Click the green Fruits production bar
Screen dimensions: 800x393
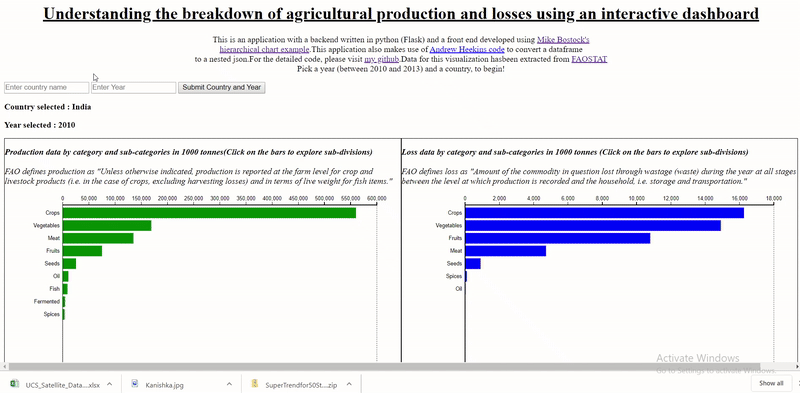[x=82, y=251]
